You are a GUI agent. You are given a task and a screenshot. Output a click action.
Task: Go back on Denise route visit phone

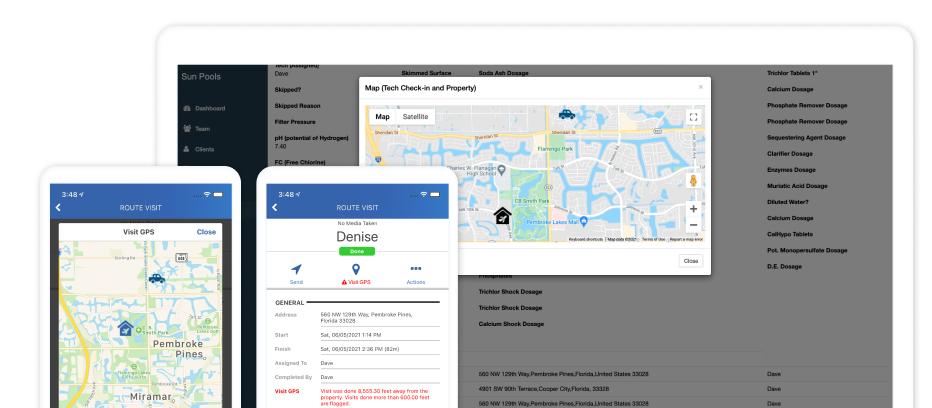[275, 208]
